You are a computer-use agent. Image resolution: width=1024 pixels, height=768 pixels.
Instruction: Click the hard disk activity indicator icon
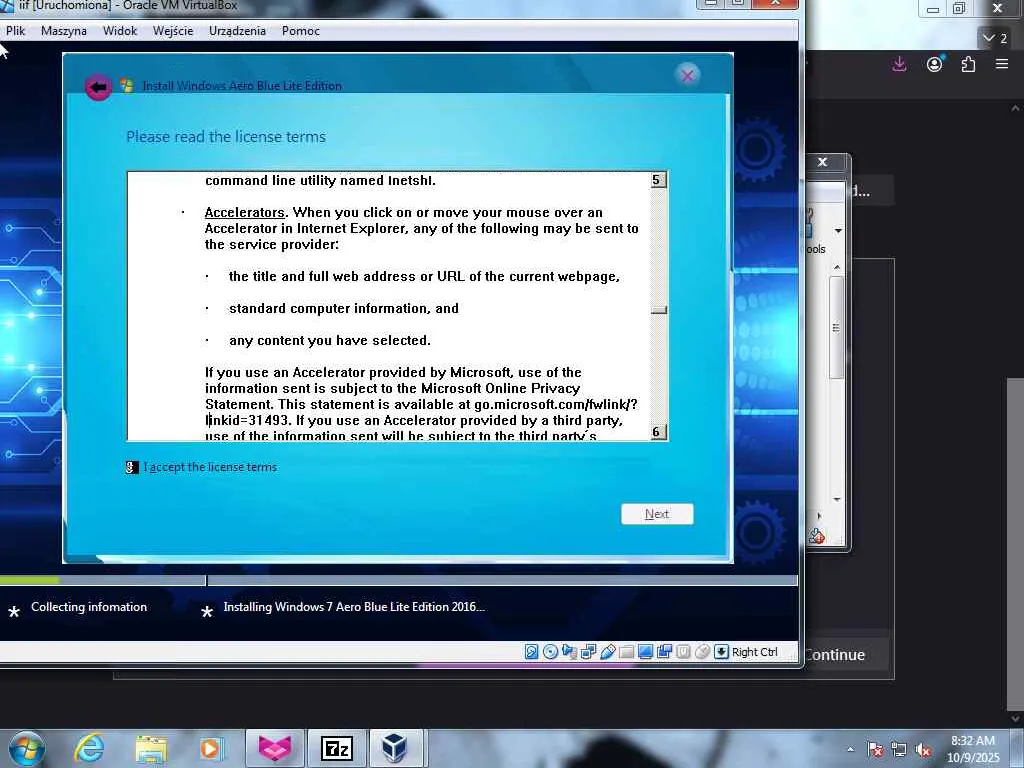coord(532,651)
